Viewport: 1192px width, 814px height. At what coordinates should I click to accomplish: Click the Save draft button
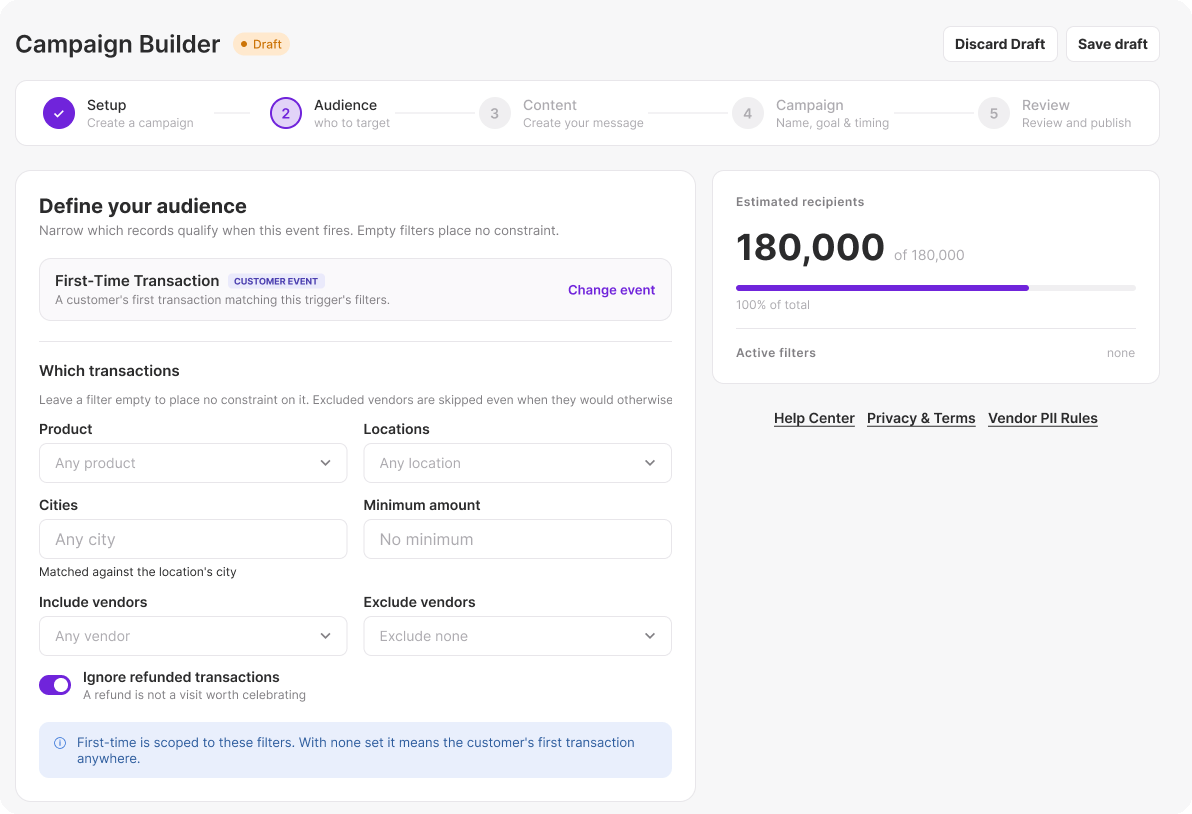1112,44
